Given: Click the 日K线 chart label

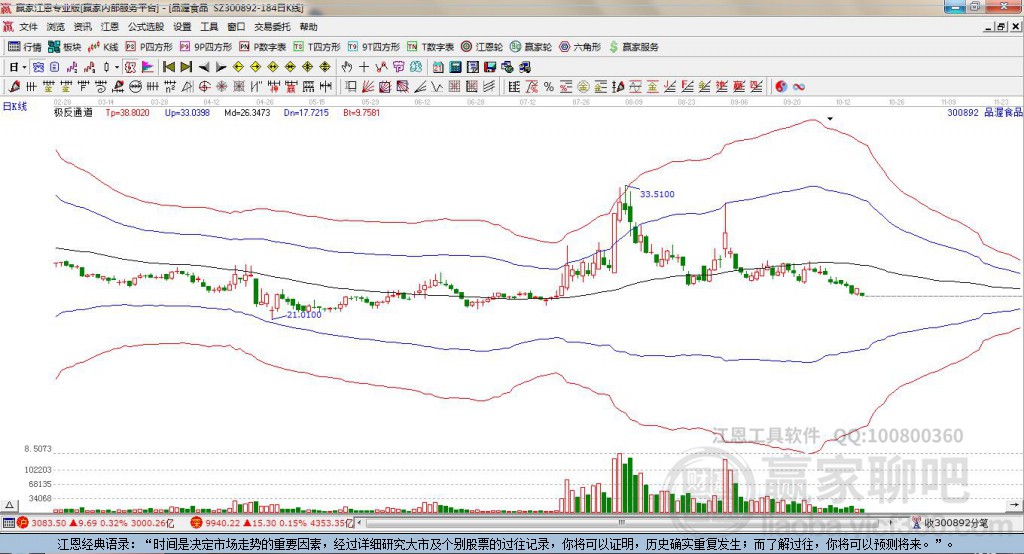Looking at the screenshot, I should click(16, 106).
